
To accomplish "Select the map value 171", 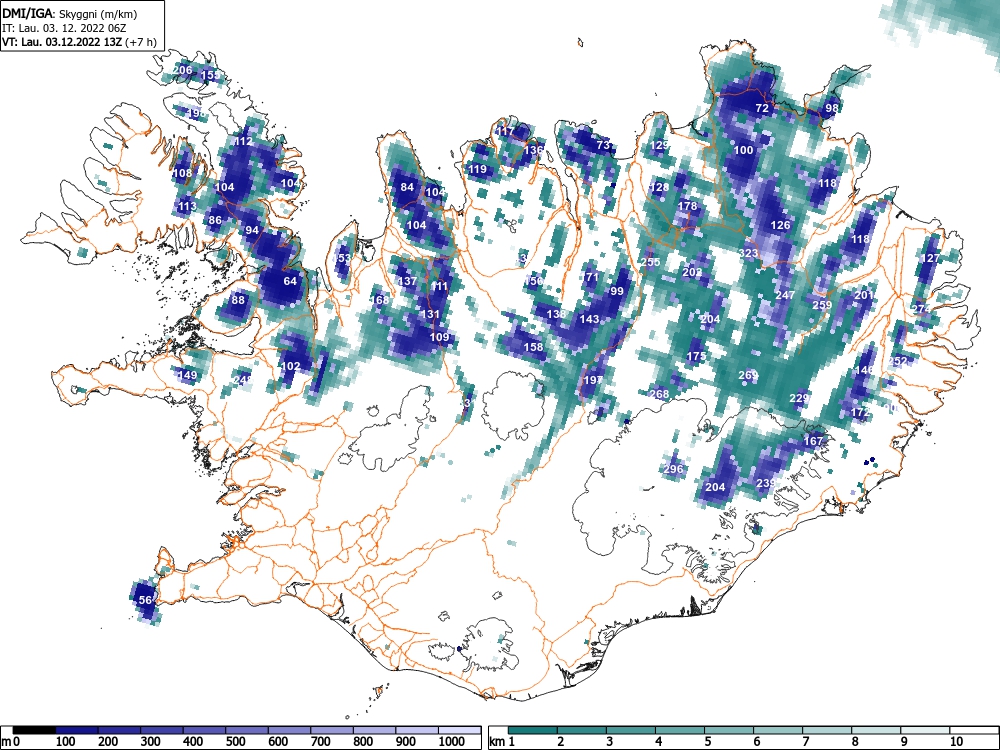I will click(x=589, y=277).
